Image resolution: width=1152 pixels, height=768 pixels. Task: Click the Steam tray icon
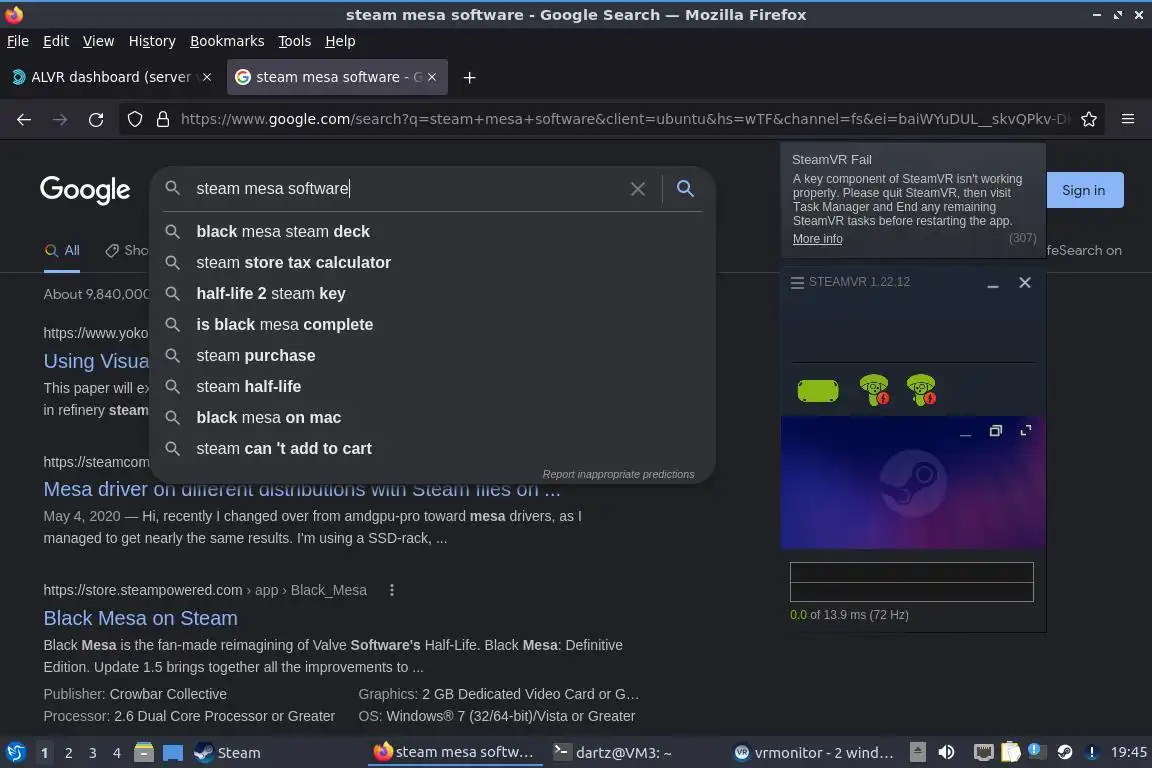(x=1065, y=752)
